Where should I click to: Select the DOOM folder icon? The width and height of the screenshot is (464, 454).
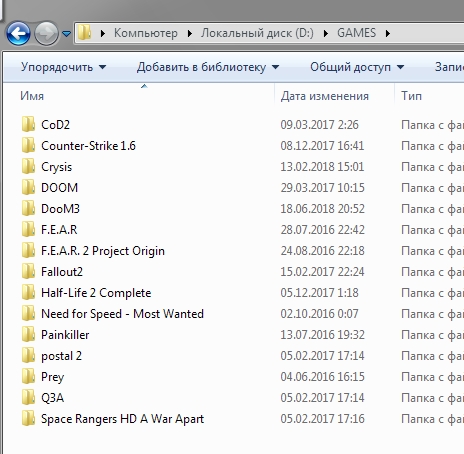28,187
